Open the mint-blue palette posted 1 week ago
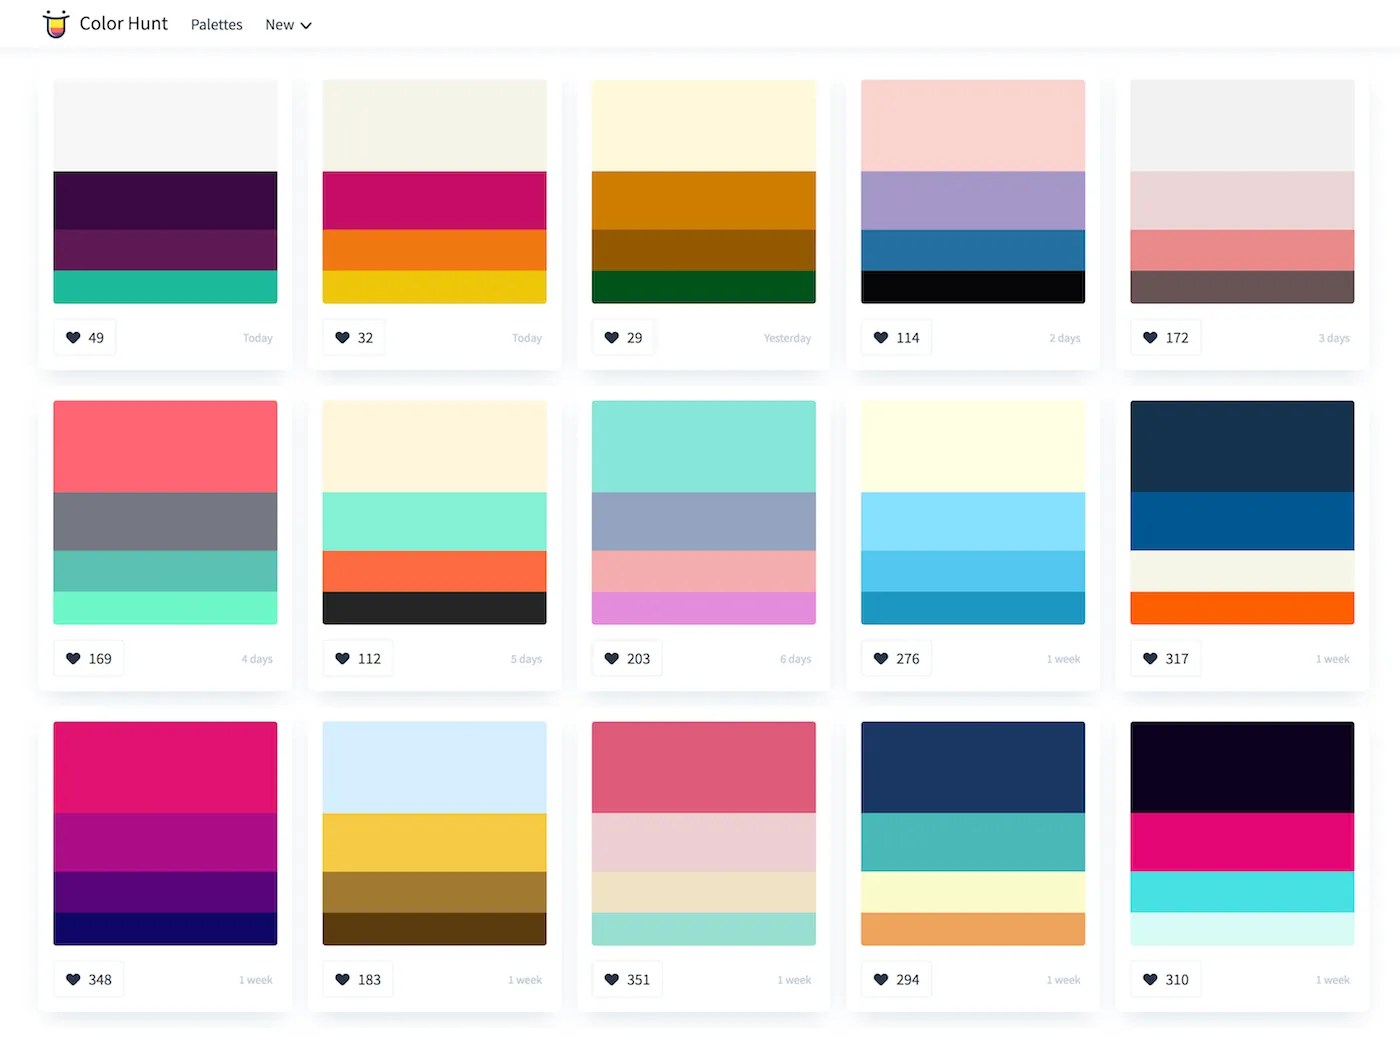 click(x=972, y=512)
